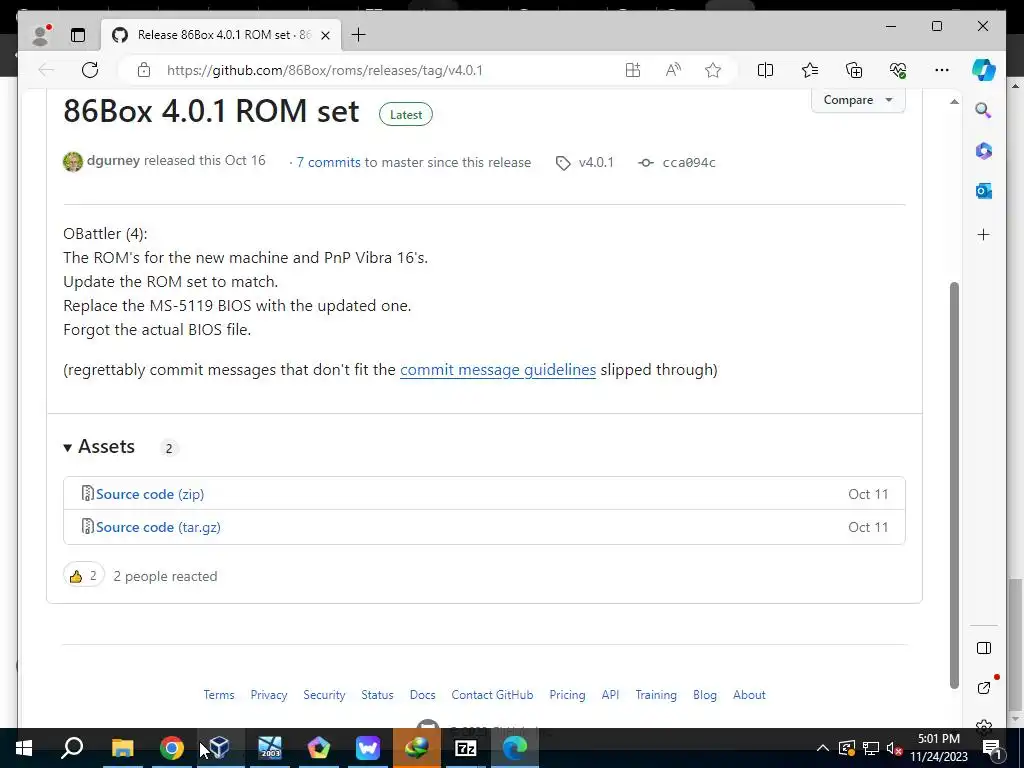Open the Contact GitHub footer link
The width and height of the screenshot is (1024, 768).
(x=492, y=695)
